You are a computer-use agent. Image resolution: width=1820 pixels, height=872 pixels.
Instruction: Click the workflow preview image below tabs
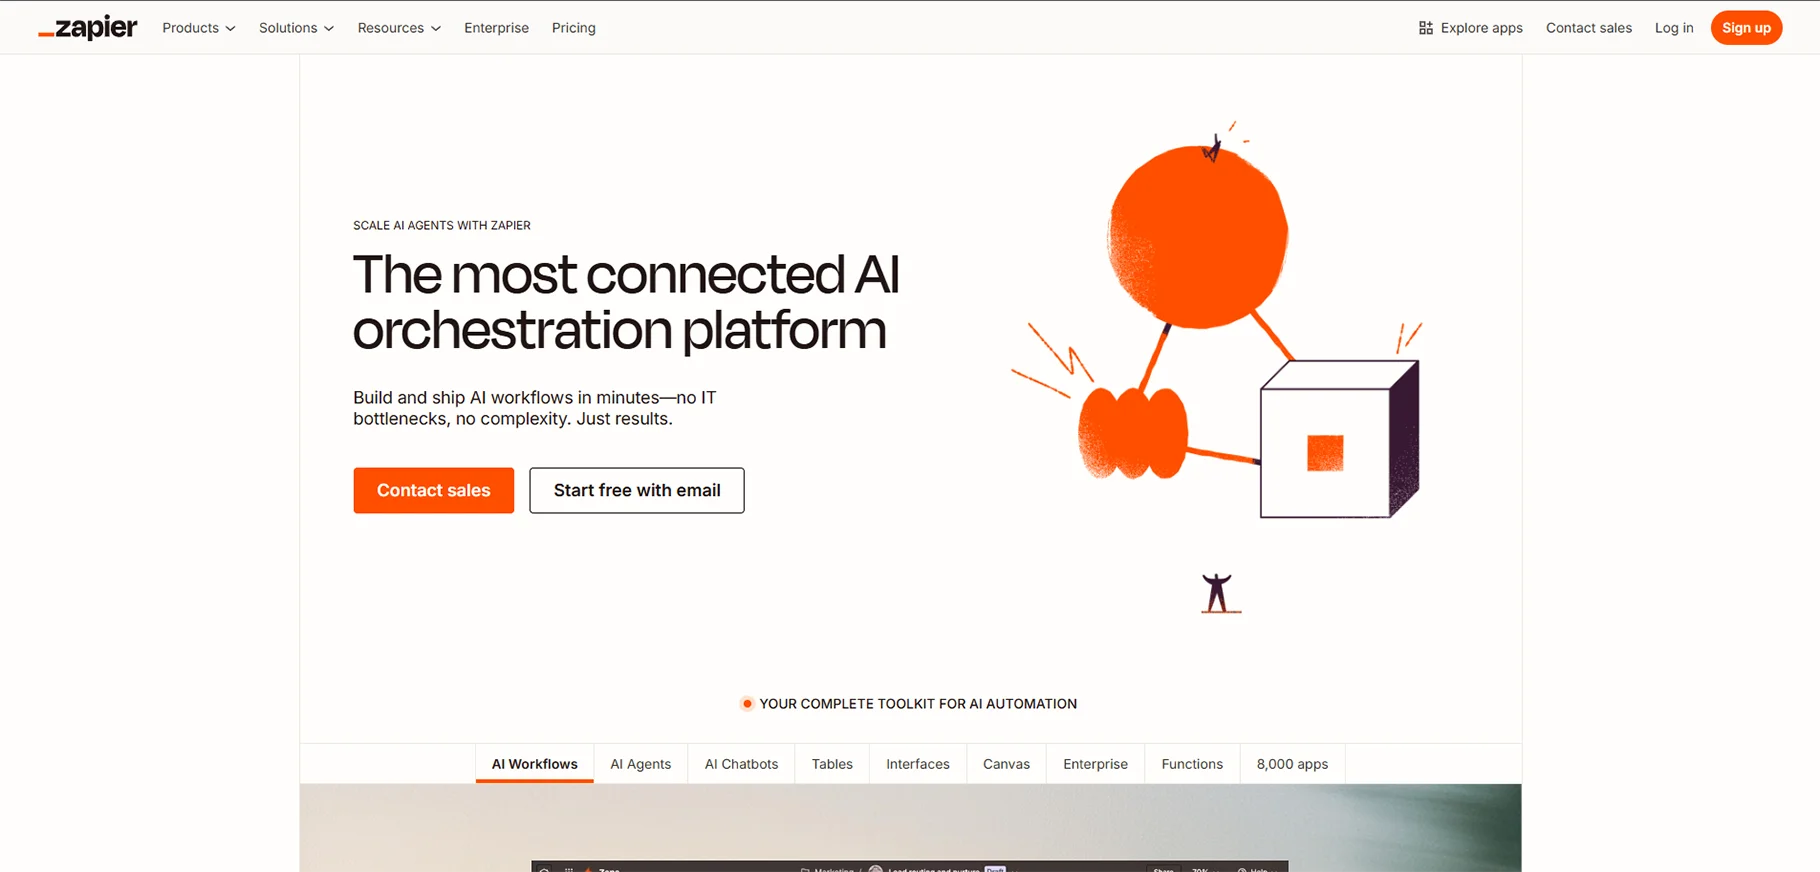click(910, 828)
